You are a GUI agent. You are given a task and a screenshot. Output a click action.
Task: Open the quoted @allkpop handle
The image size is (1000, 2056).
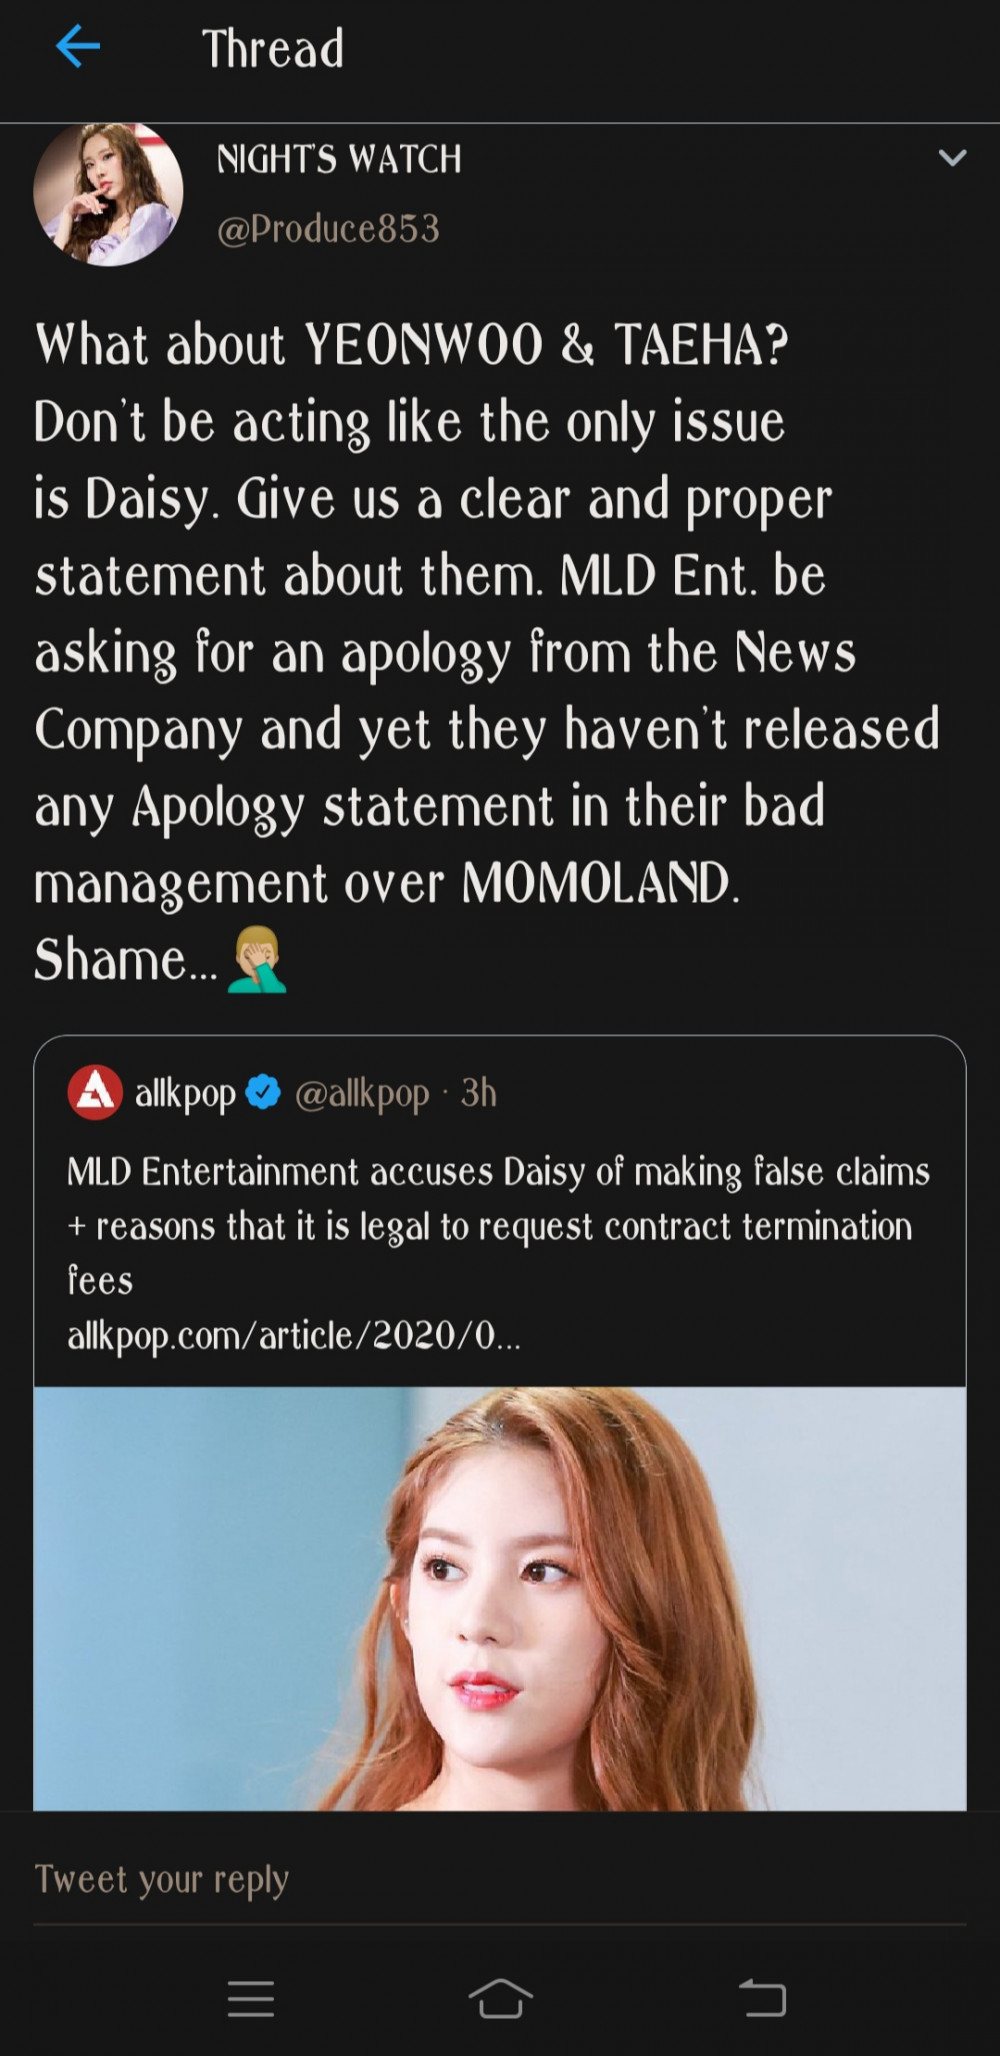point(362,1094)
